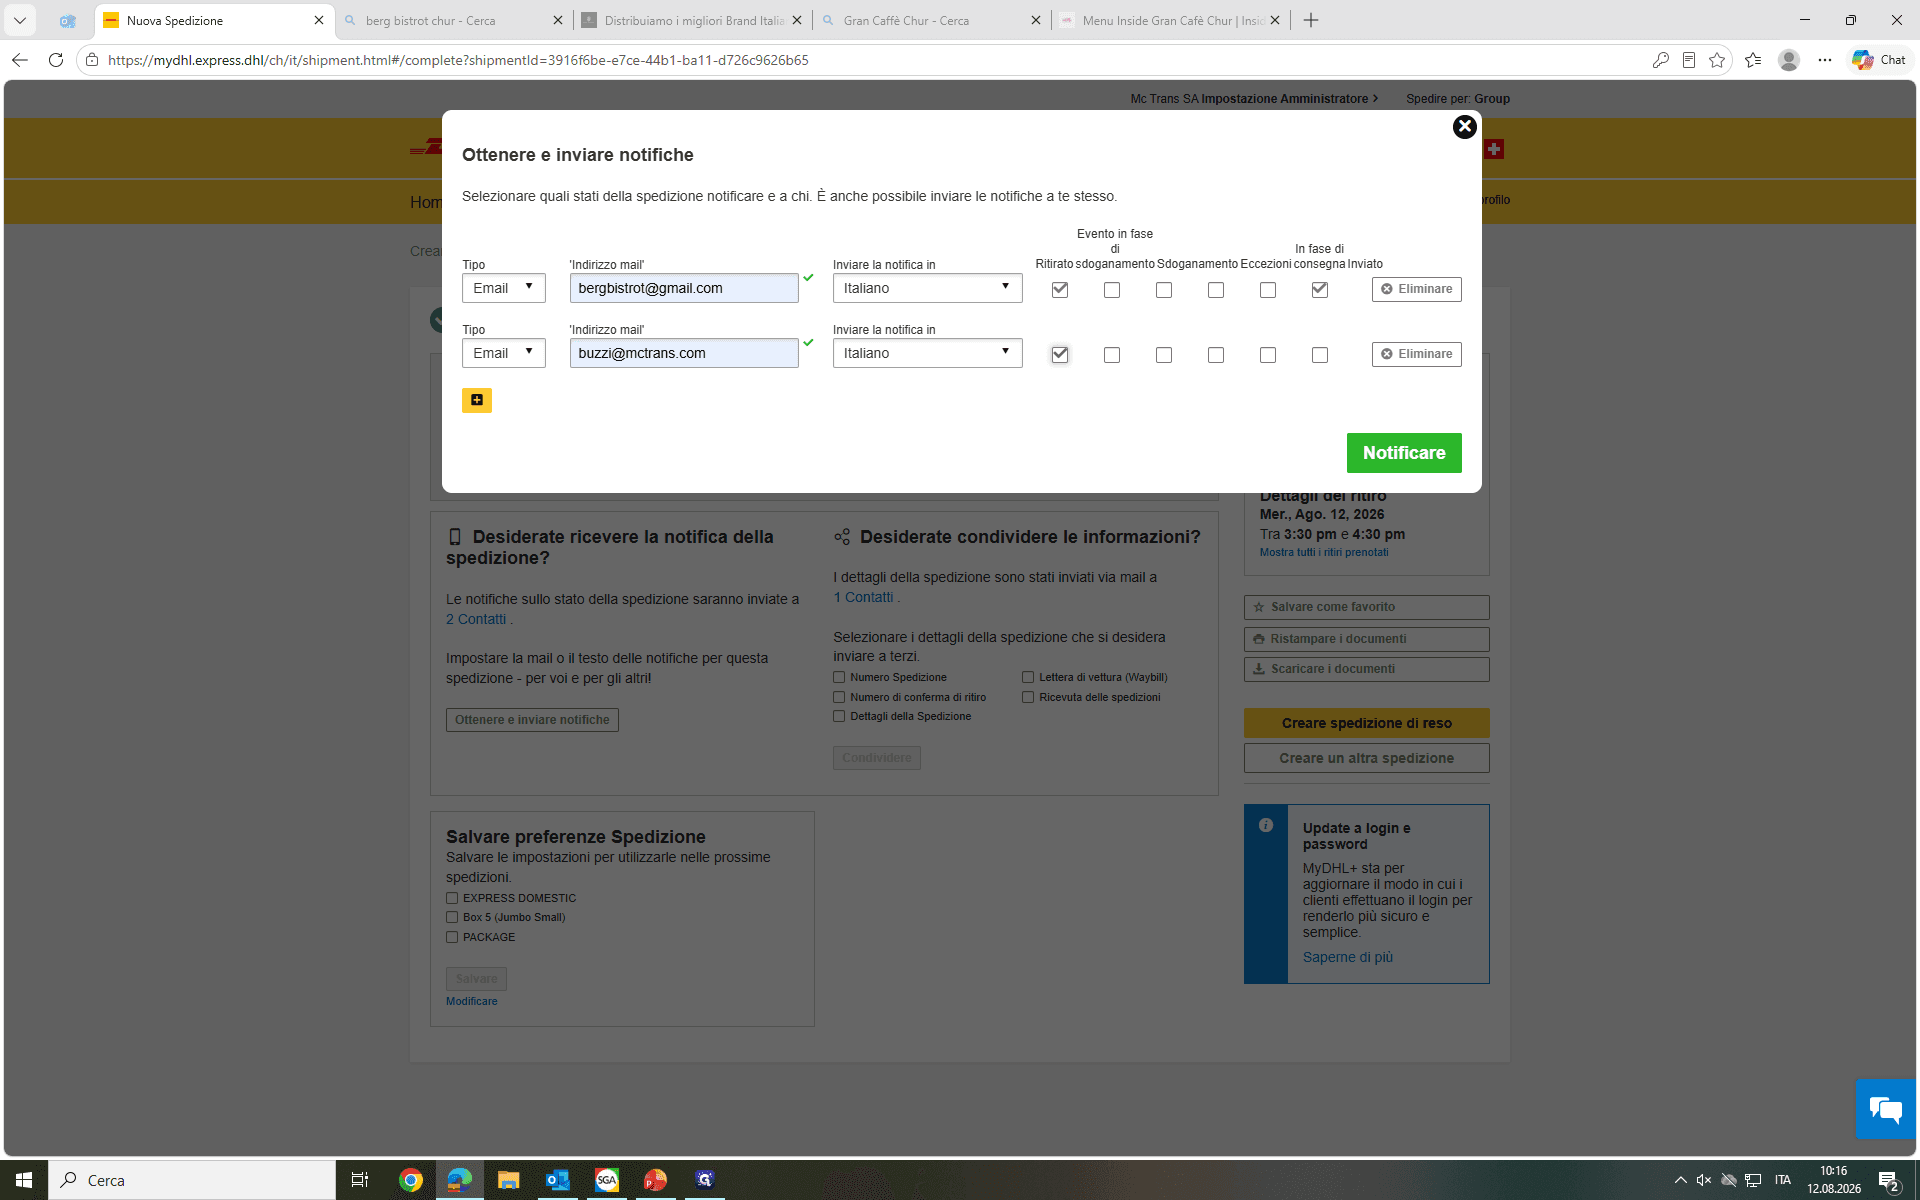The height and width of the screenshot is (1200, 1920).
Task: Open Copilot Chat in browser toolbar
Action: [1879, 60]
